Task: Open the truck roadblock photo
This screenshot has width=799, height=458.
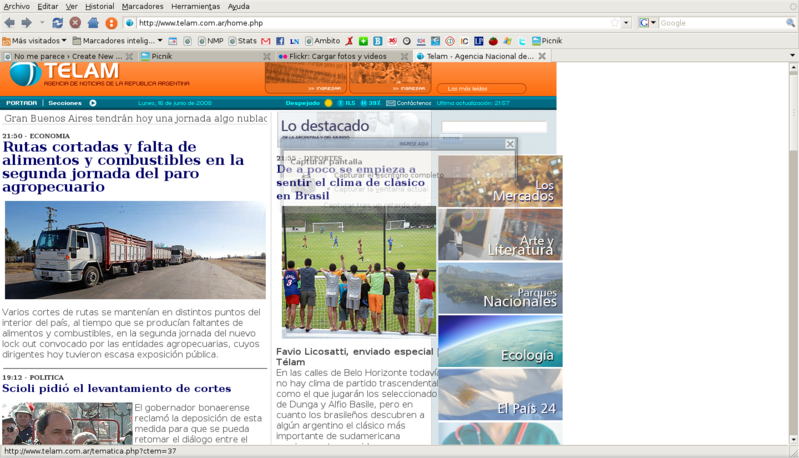Action: pyautogui.click(x=135, y=250)
